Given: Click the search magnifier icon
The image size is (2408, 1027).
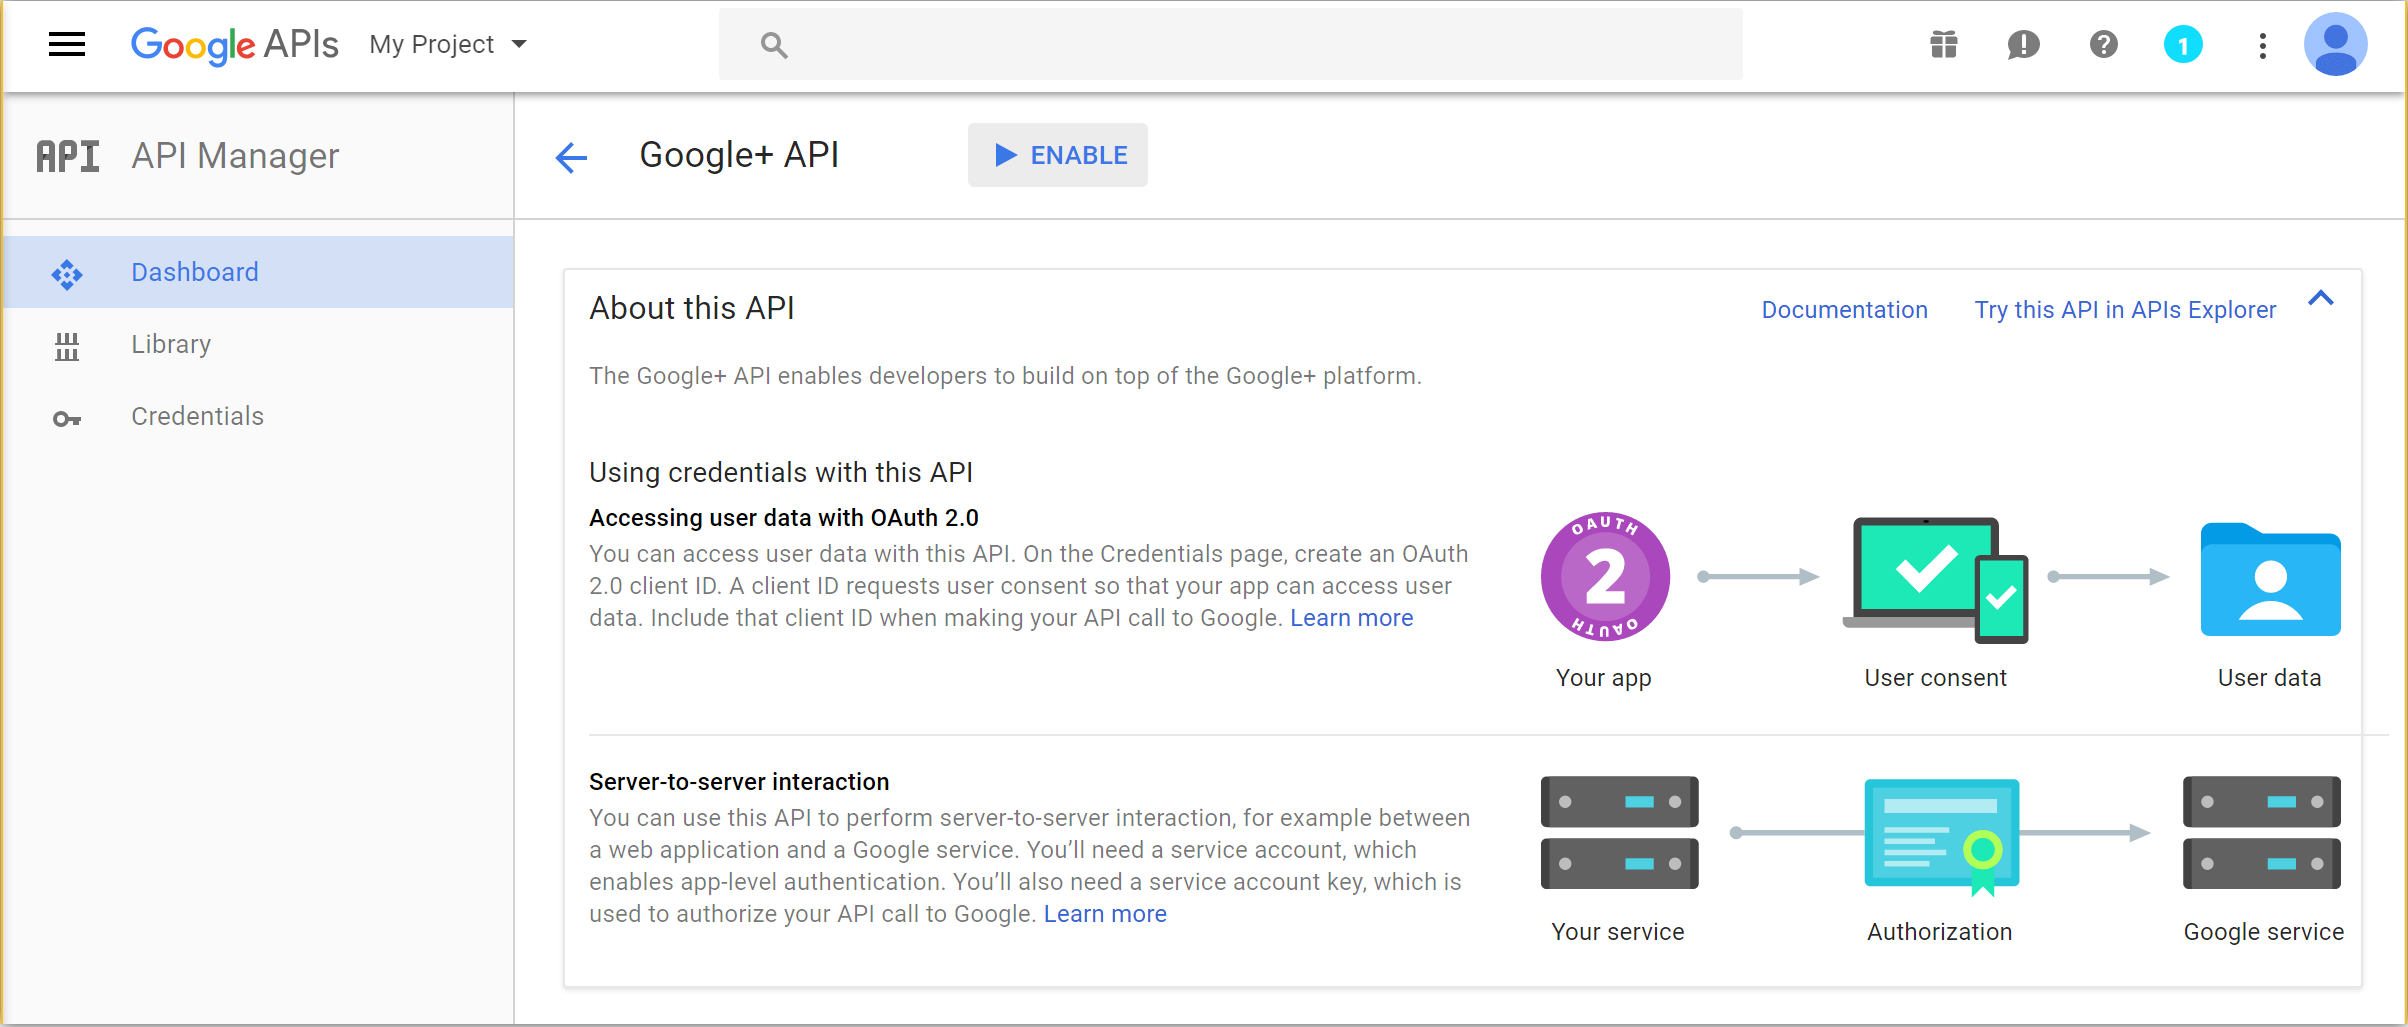Looking at the screenshot, I should pyautogui.click(x=774, y=45).
